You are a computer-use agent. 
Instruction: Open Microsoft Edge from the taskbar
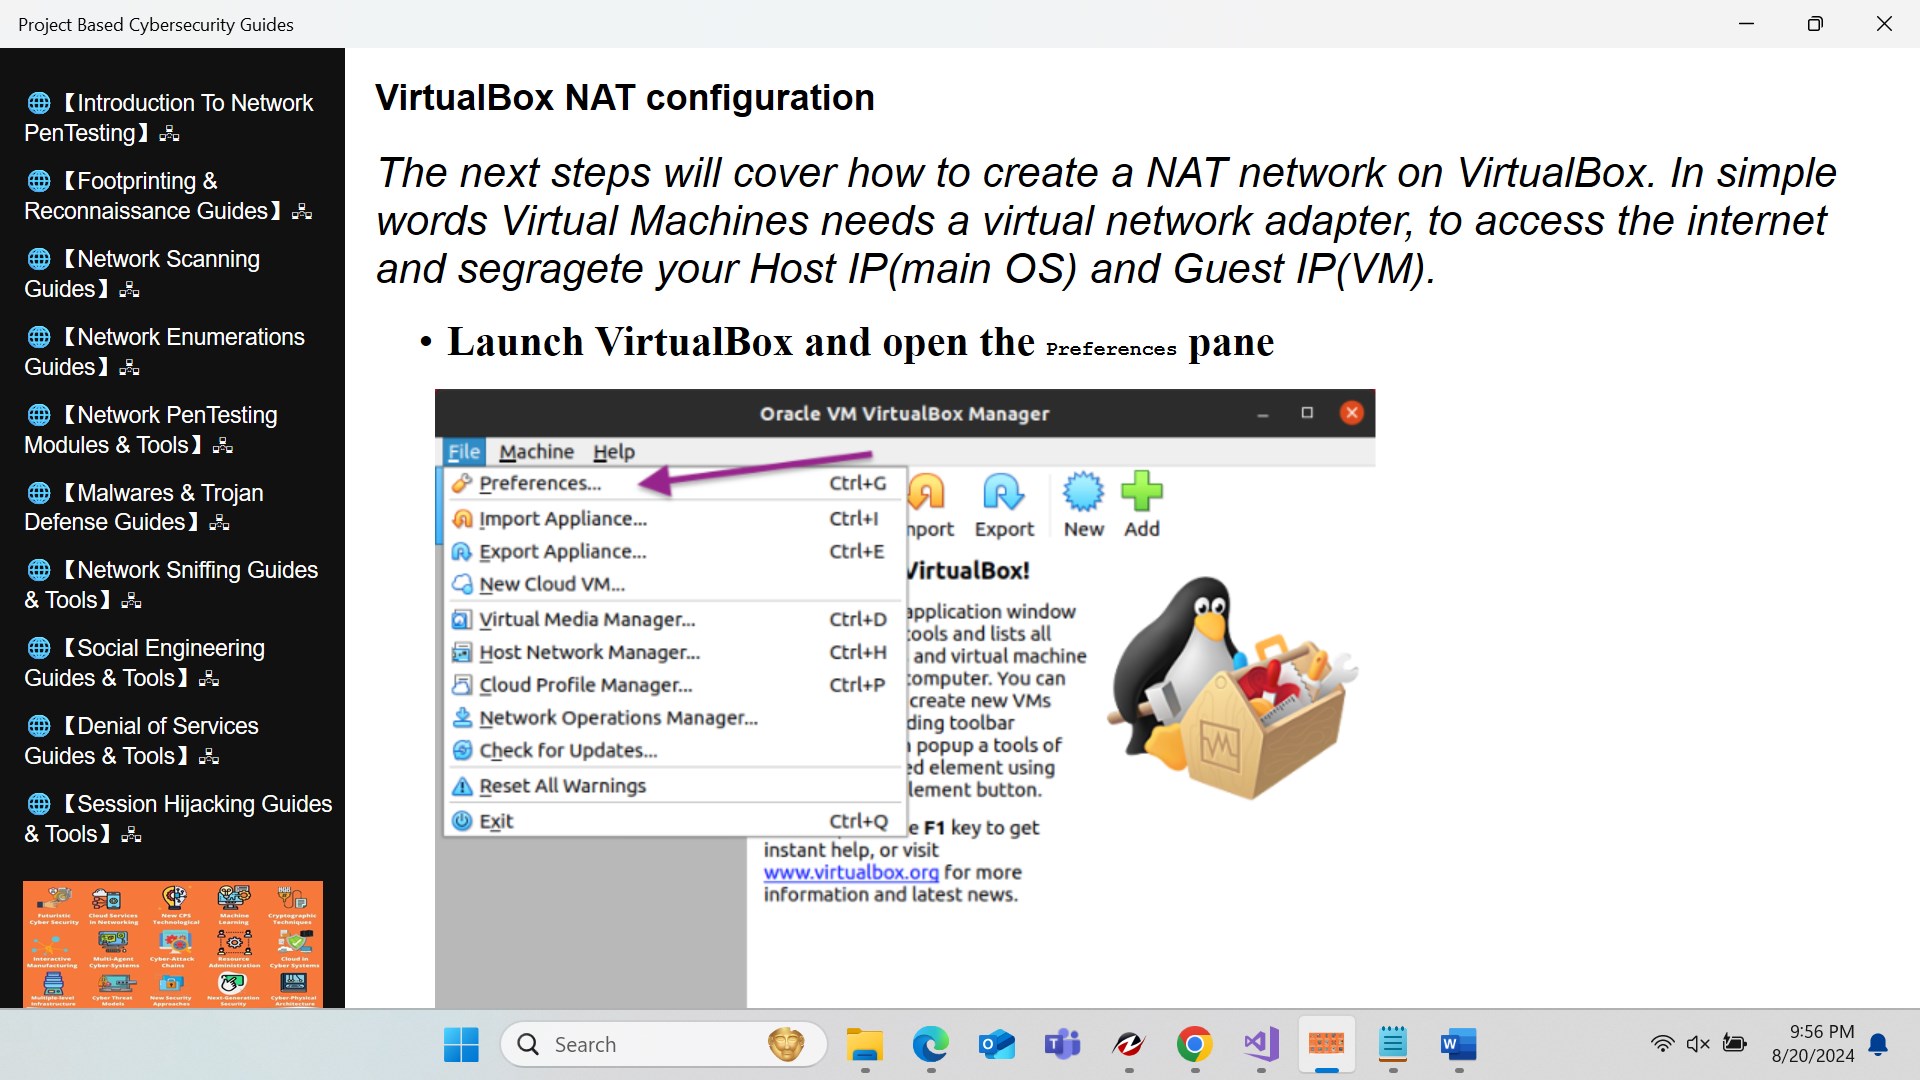click(930, 1045)
